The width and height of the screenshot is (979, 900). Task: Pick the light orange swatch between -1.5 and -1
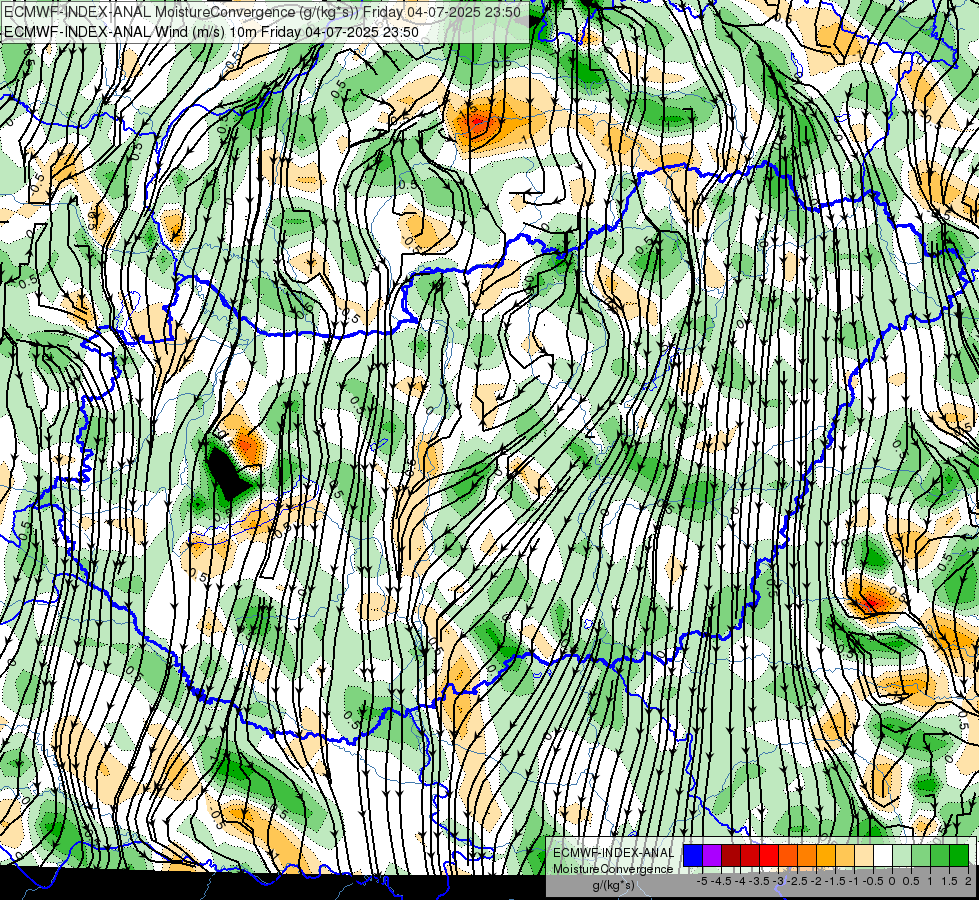point(845,856)
